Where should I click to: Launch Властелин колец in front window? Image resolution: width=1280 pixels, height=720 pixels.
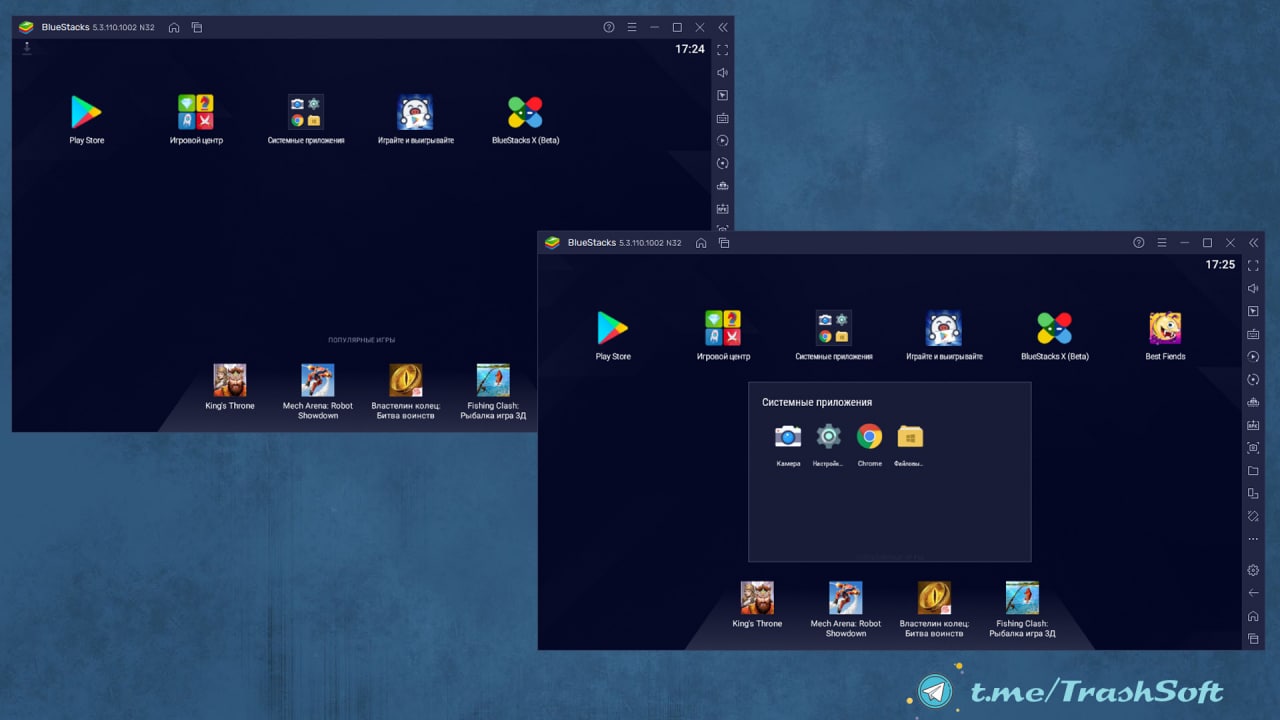[x=934, y=597]
